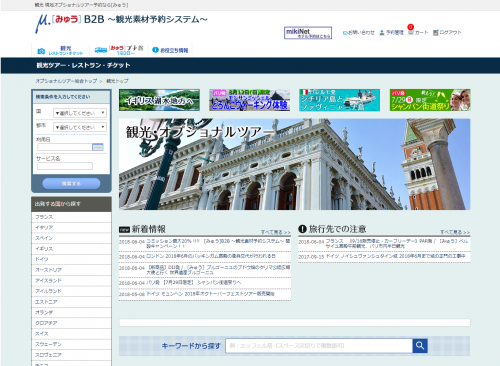Open the cart icon in header
Viewport: 500px width, 366px height.
point(411,33)
